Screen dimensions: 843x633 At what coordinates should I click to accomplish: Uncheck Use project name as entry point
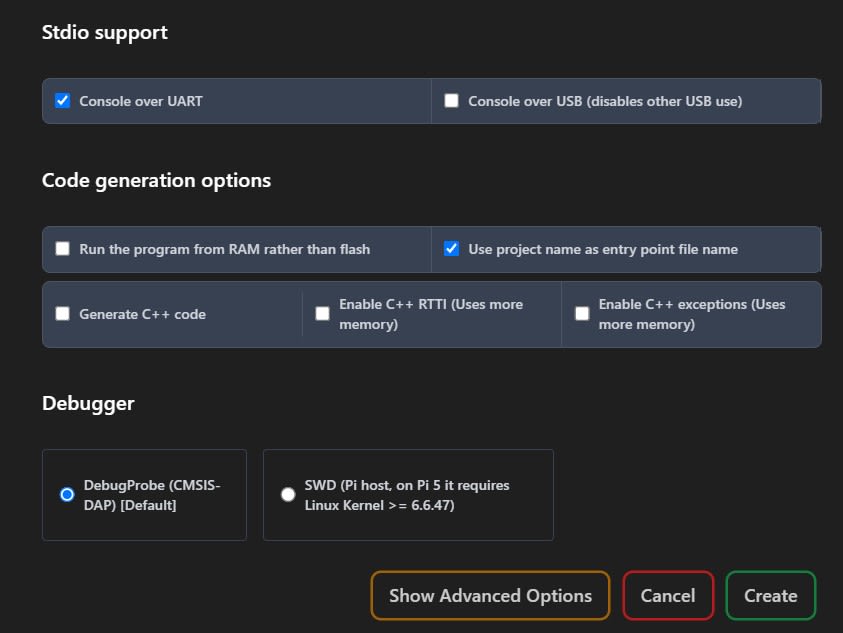[451, 249]
